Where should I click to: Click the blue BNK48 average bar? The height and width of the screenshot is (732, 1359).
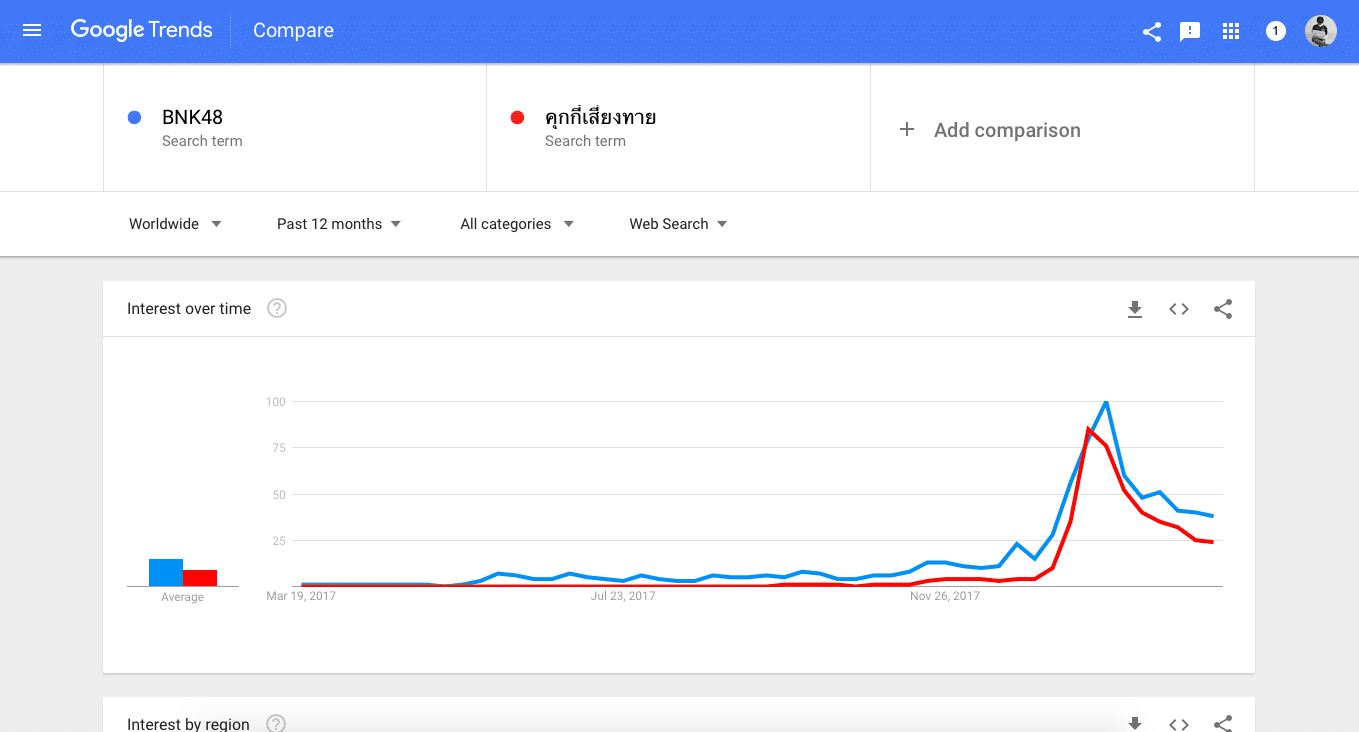(x=166, y=572)
